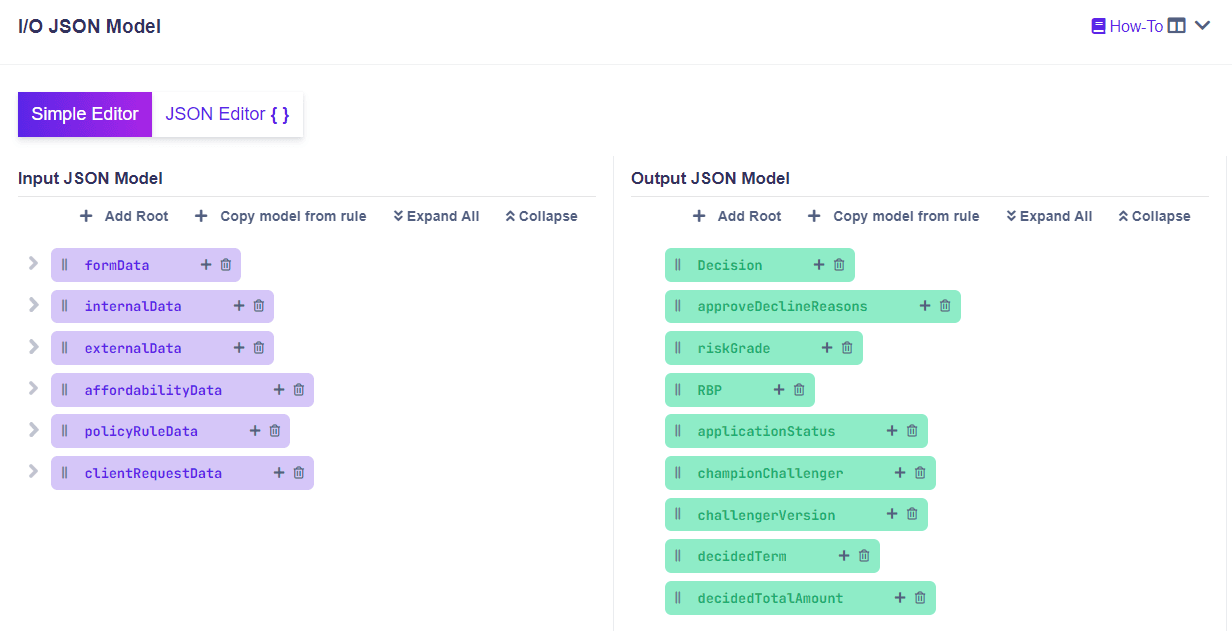Screen dimensions: 1232x632
Task: Click plus icon on championChallenger node
Action: pyautogui.click(x=900, y=473)
